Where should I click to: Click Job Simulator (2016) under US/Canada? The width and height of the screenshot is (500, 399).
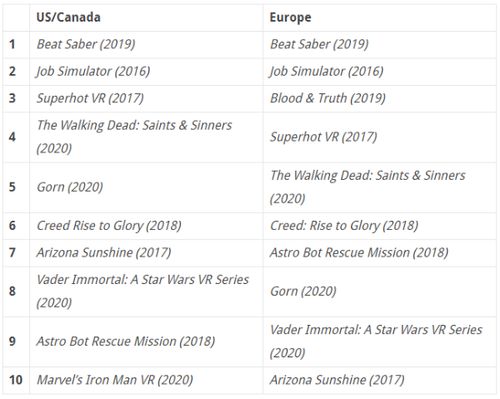point(93,71)
